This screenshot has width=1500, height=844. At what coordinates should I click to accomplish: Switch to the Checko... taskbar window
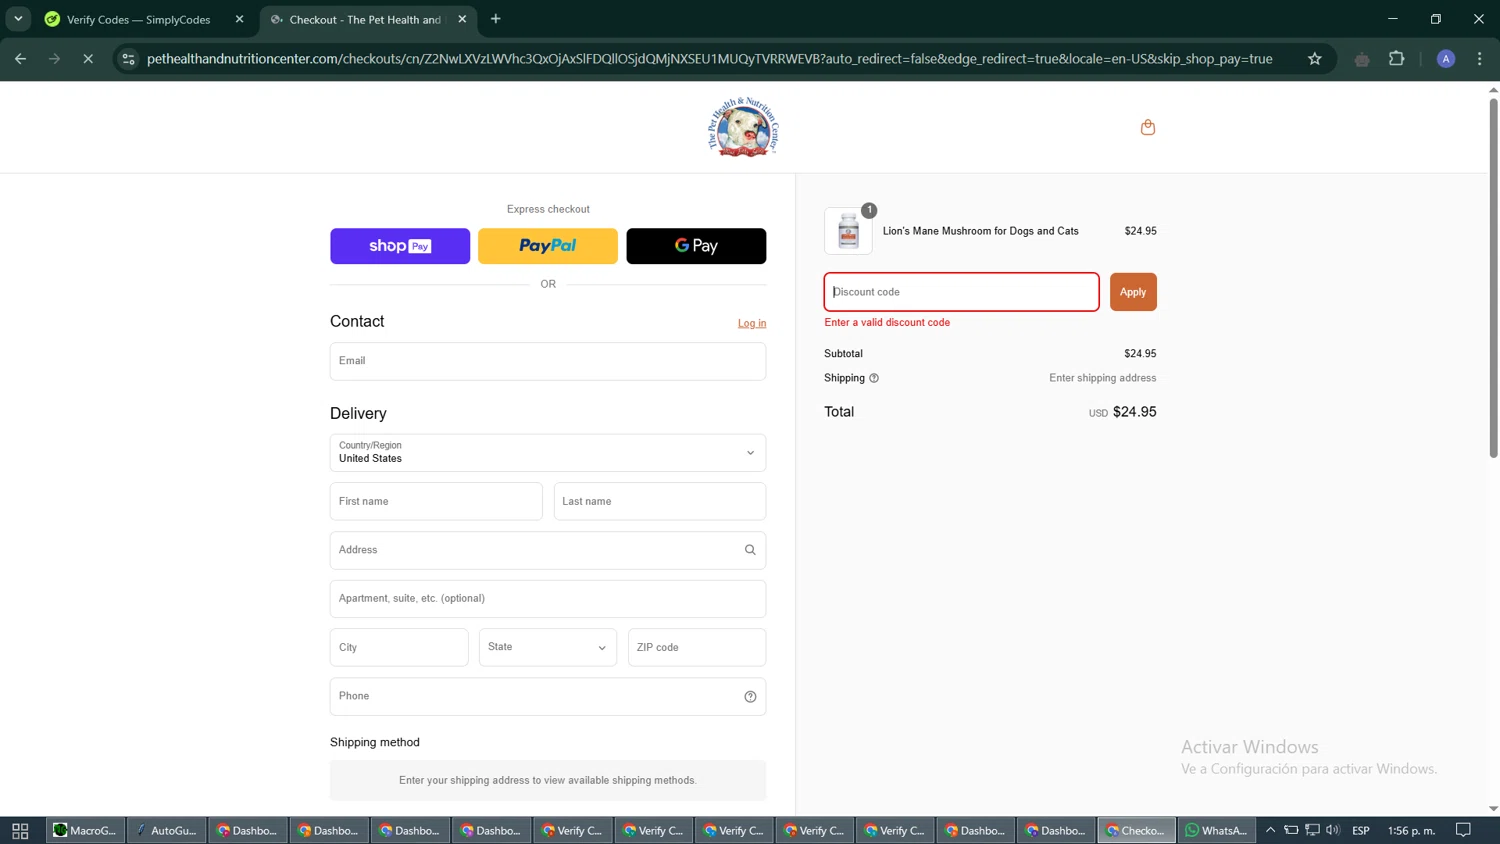[x=1136, y=831]
